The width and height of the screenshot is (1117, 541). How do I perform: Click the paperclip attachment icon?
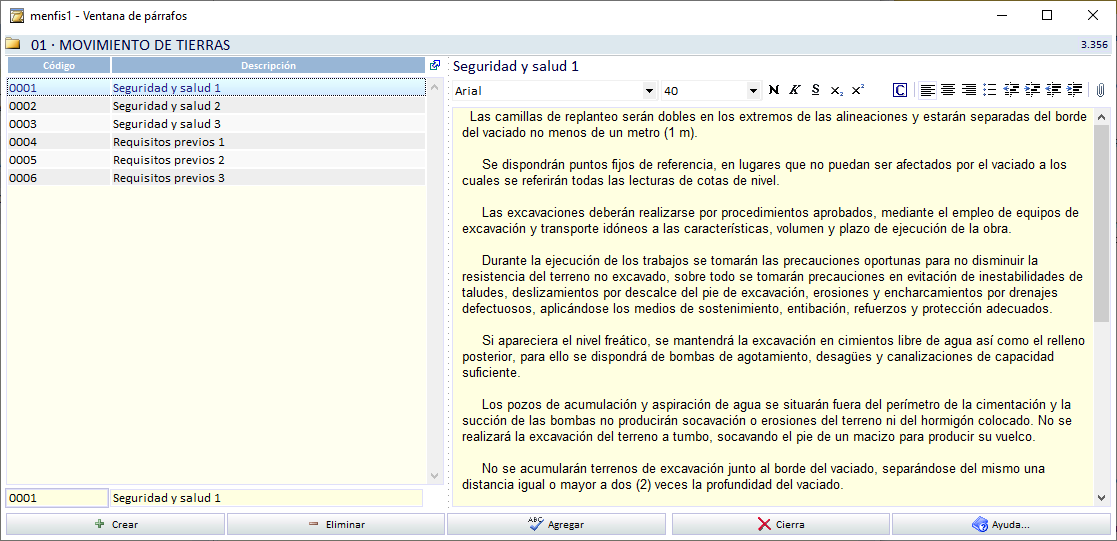1100,90
